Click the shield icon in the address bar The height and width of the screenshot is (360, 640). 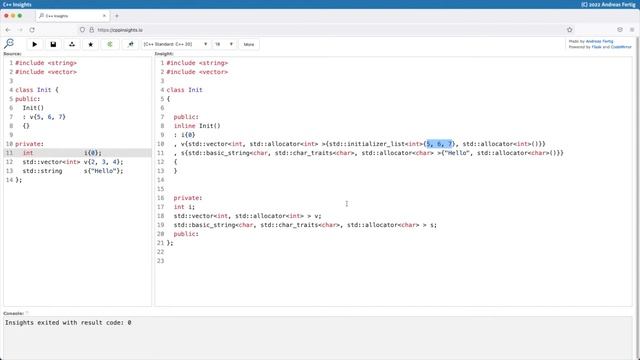[x=82, y=30]
